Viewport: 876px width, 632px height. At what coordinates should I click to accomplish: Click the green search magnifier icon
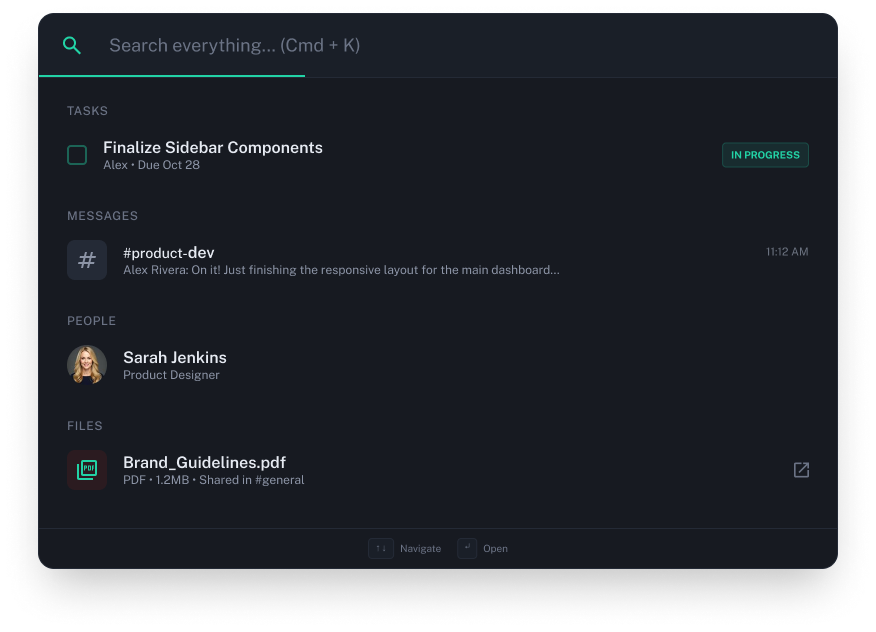[x=72, y=45]
